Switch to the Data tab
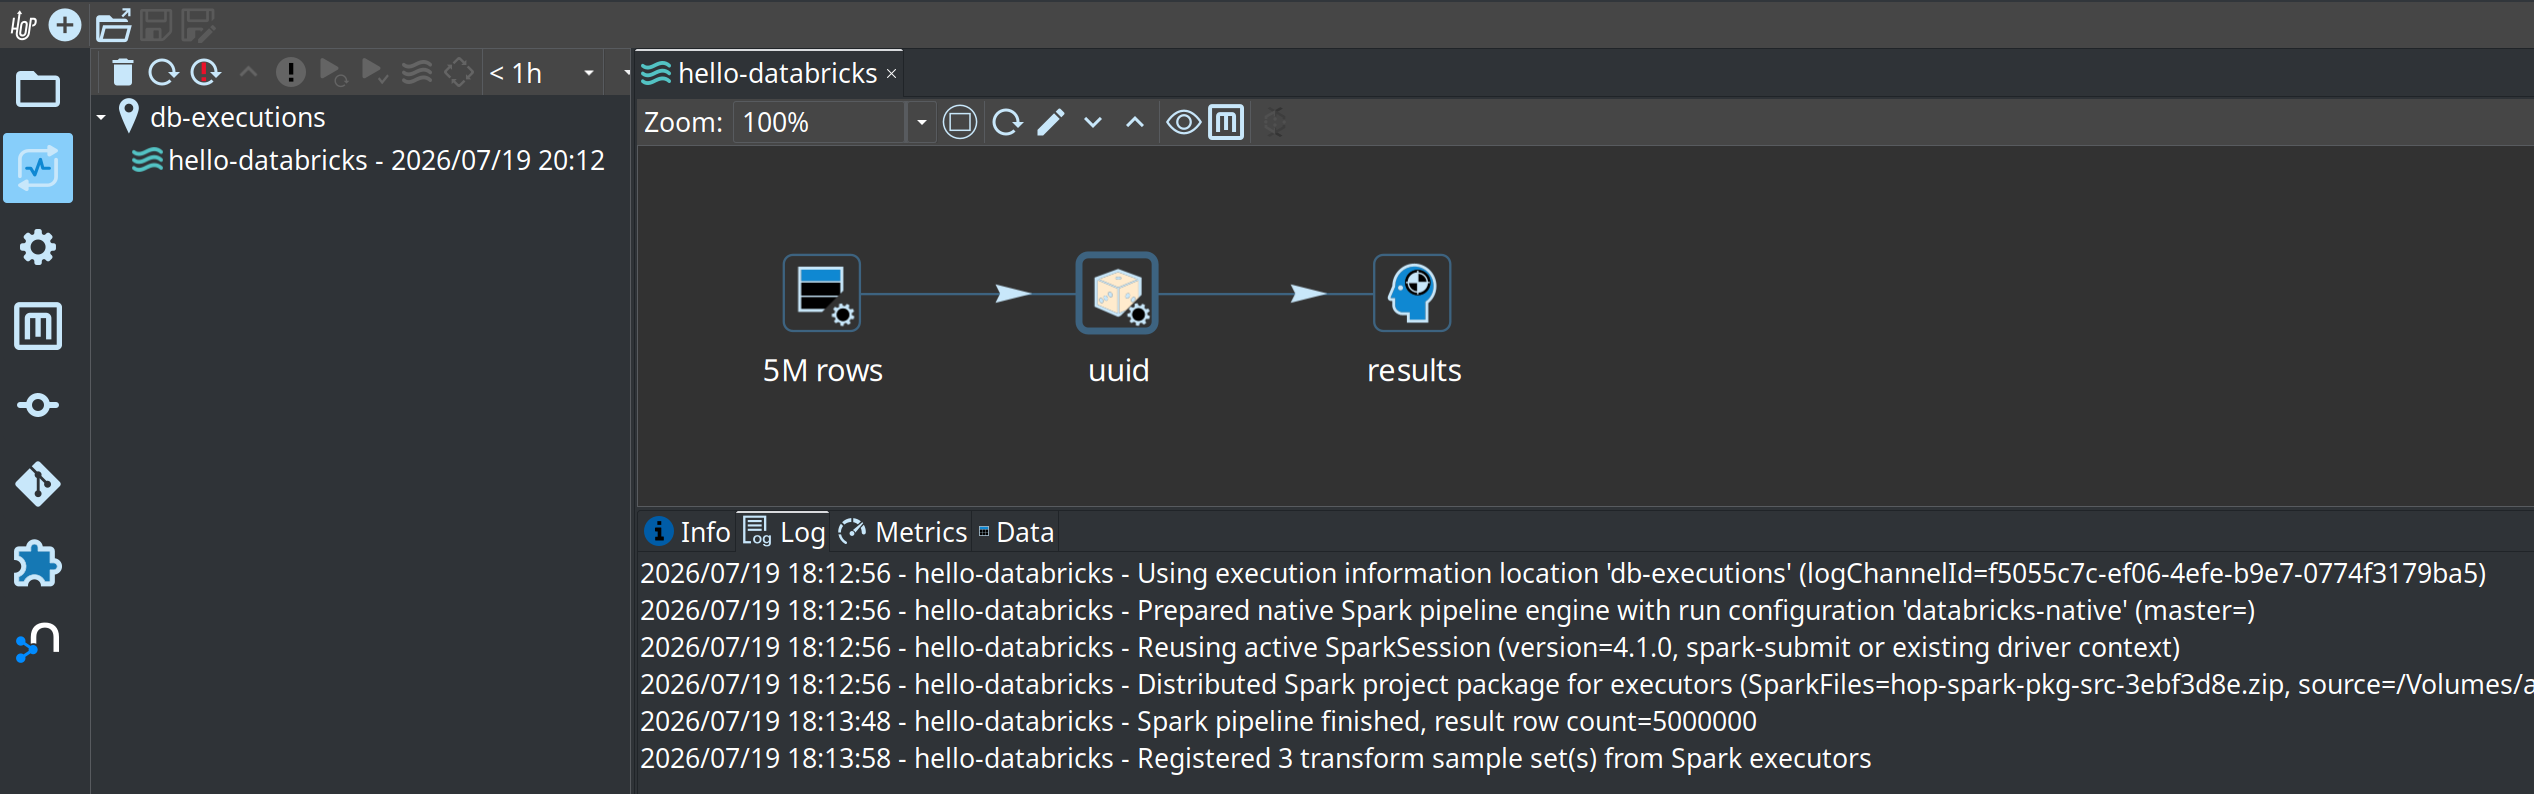This screenshot has width=2534, height=794. click(1016, 532)
